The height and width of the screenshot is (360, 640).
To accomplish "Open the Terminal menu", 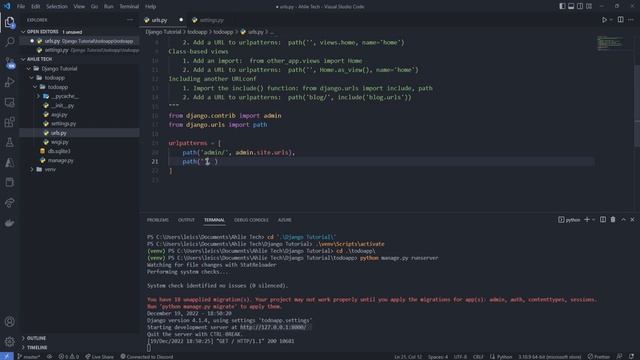I will 129,7.
